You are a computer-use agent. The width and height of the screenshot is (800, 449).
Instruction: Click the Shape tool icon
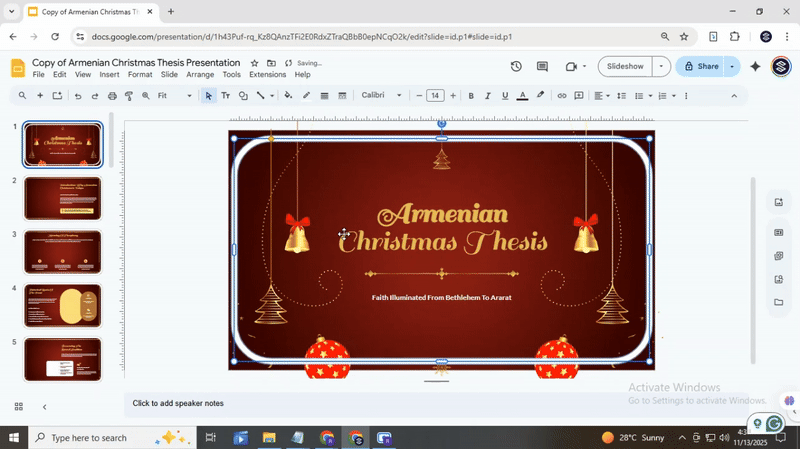pyautogui.click(x=243, y=96)
